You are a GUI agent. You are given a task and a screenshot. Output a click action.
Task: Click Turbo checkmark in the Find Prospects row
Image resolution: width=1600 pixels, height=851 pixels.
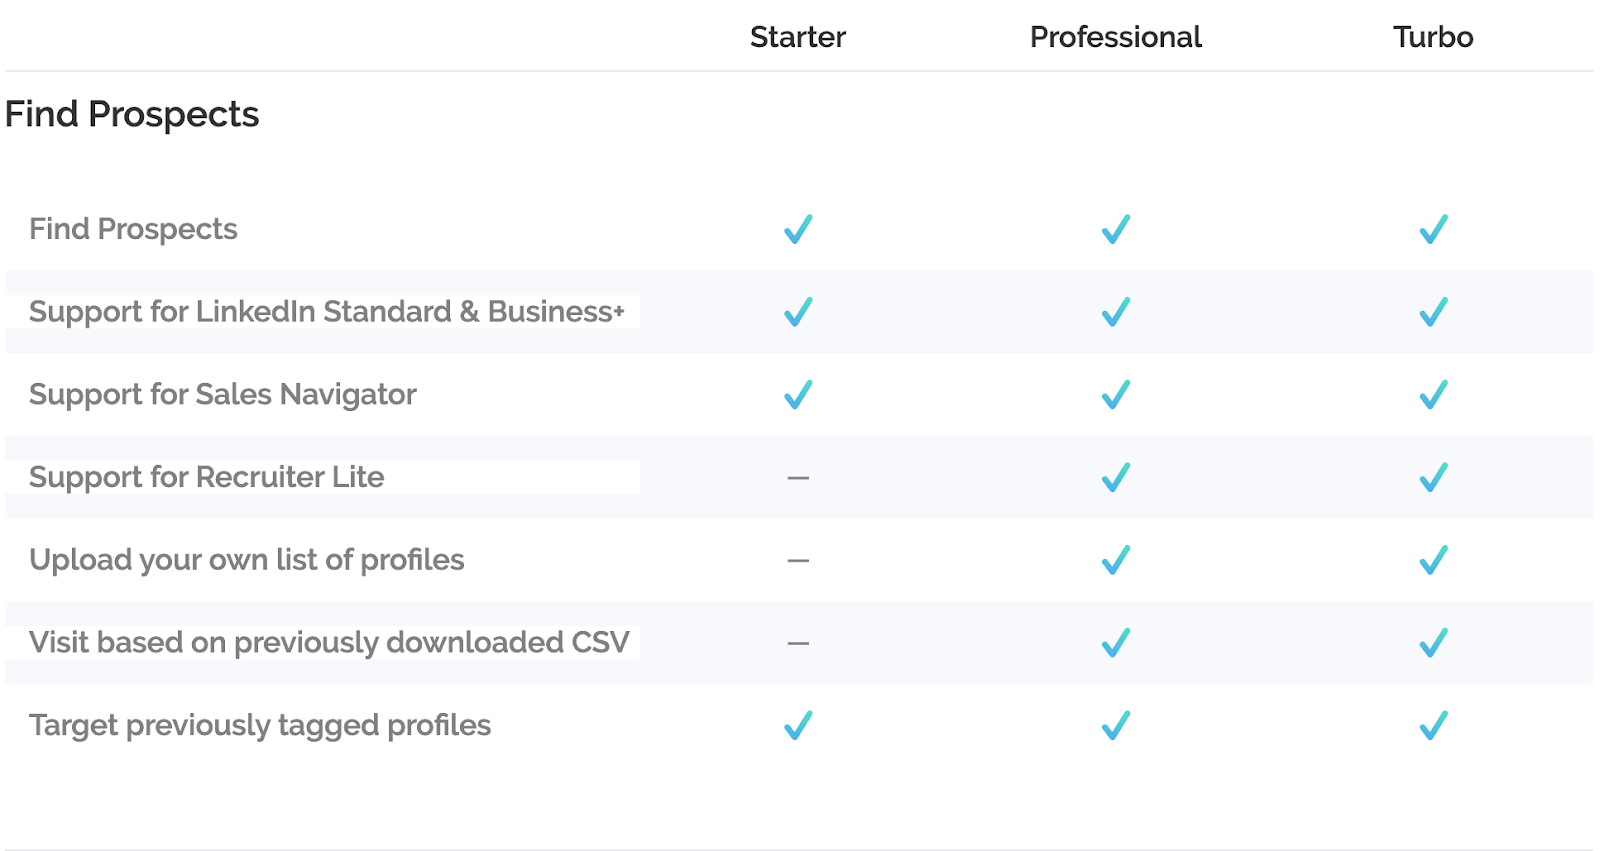click(1433, 229)
